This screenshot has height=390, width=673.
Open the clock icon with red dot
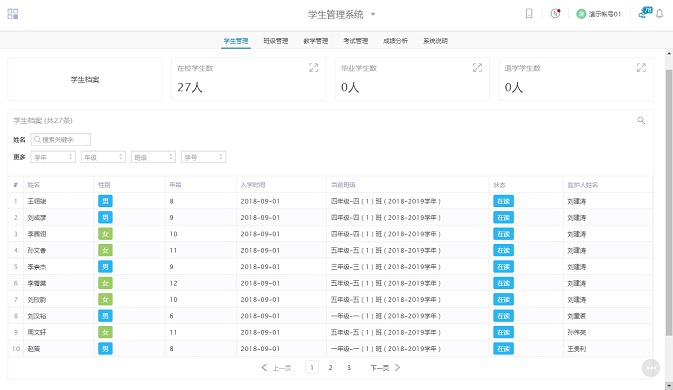click(x=555, y=14)
